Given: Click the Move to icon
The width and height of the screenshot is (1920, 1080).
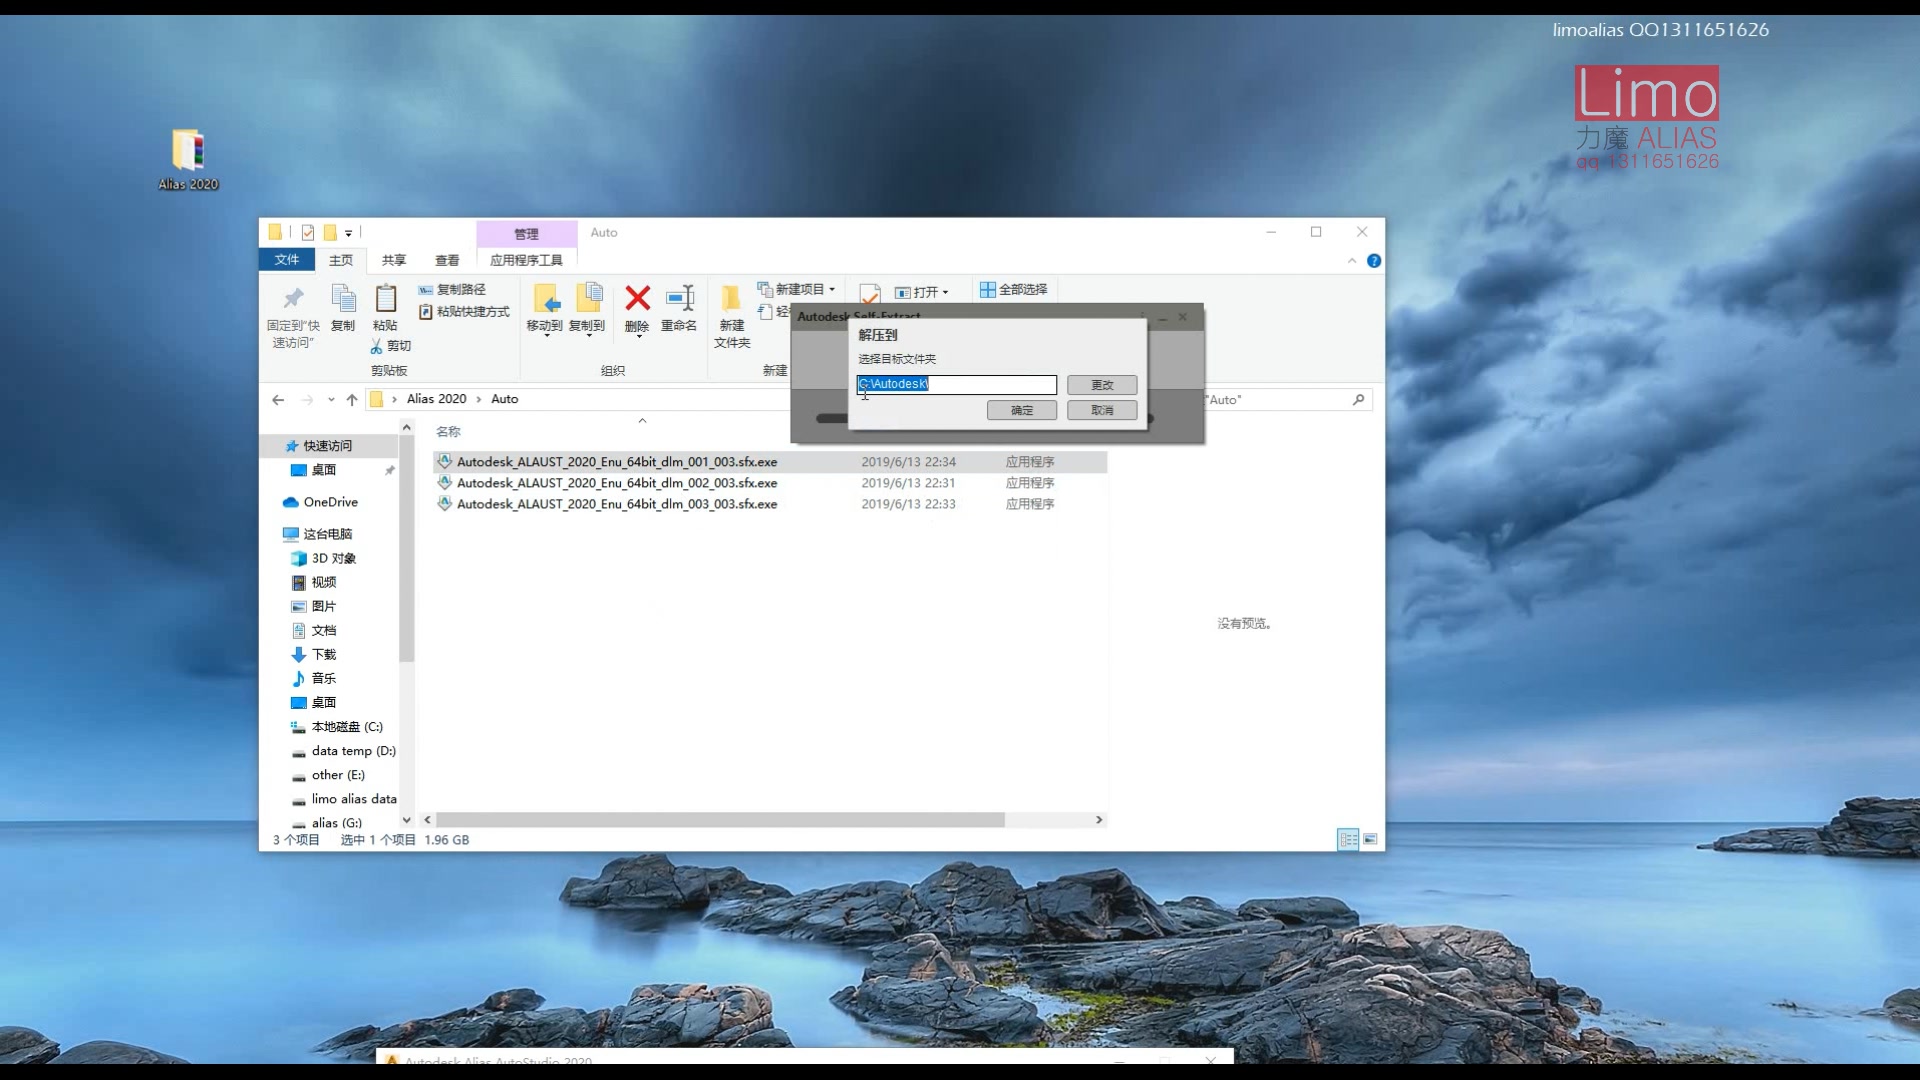Looking at the screenshot, I should pos(545,299).
